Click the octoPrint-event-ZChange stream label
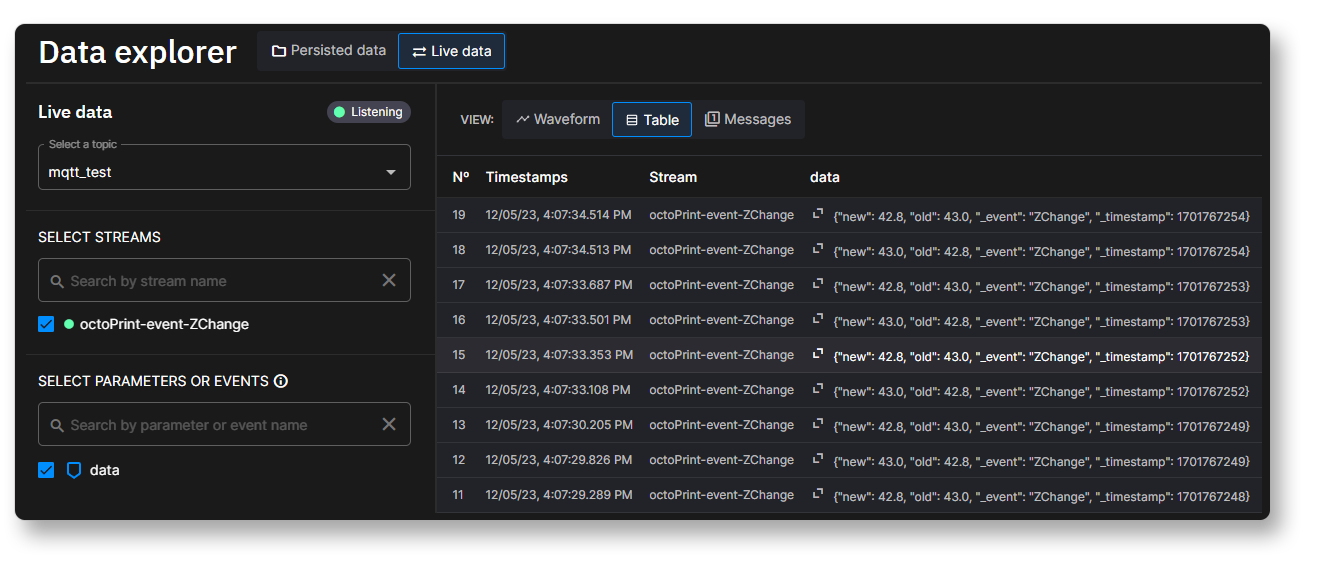Viewport: 1336px width, 585px height. 164,324
